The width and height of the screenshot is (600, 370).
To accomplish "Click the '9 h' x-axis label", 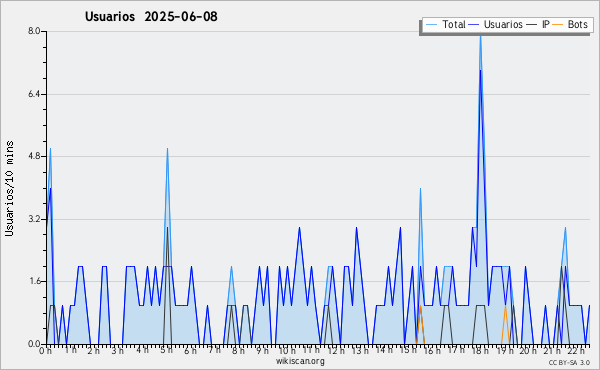I will 262,351.
